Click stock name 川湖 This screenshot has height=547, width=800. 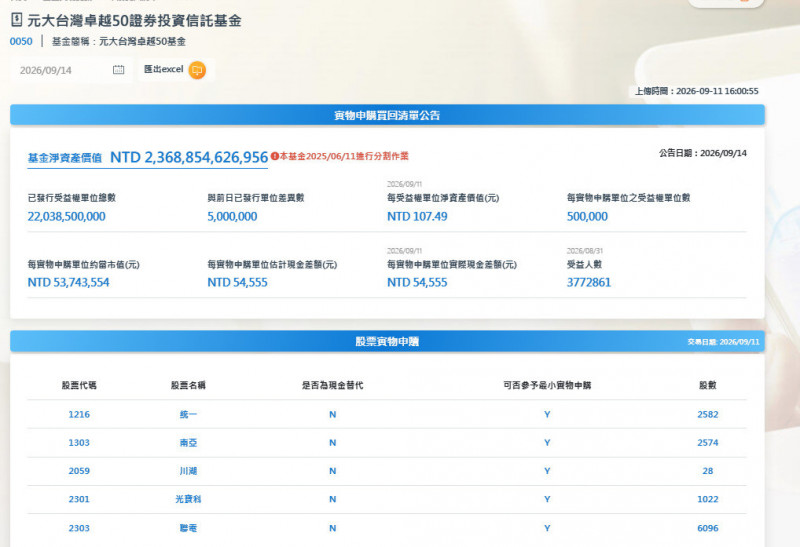pos(188,471)
